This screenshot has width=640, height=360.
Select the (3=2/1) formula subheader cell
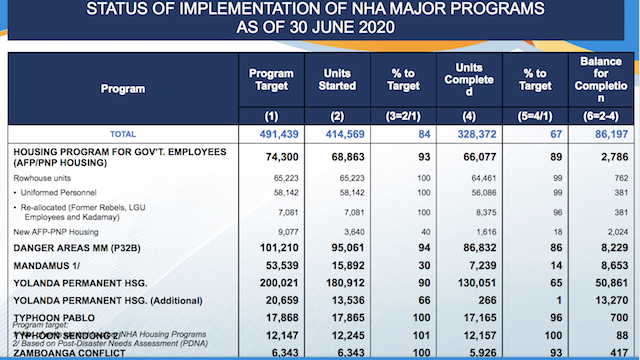tap(403, 116)
